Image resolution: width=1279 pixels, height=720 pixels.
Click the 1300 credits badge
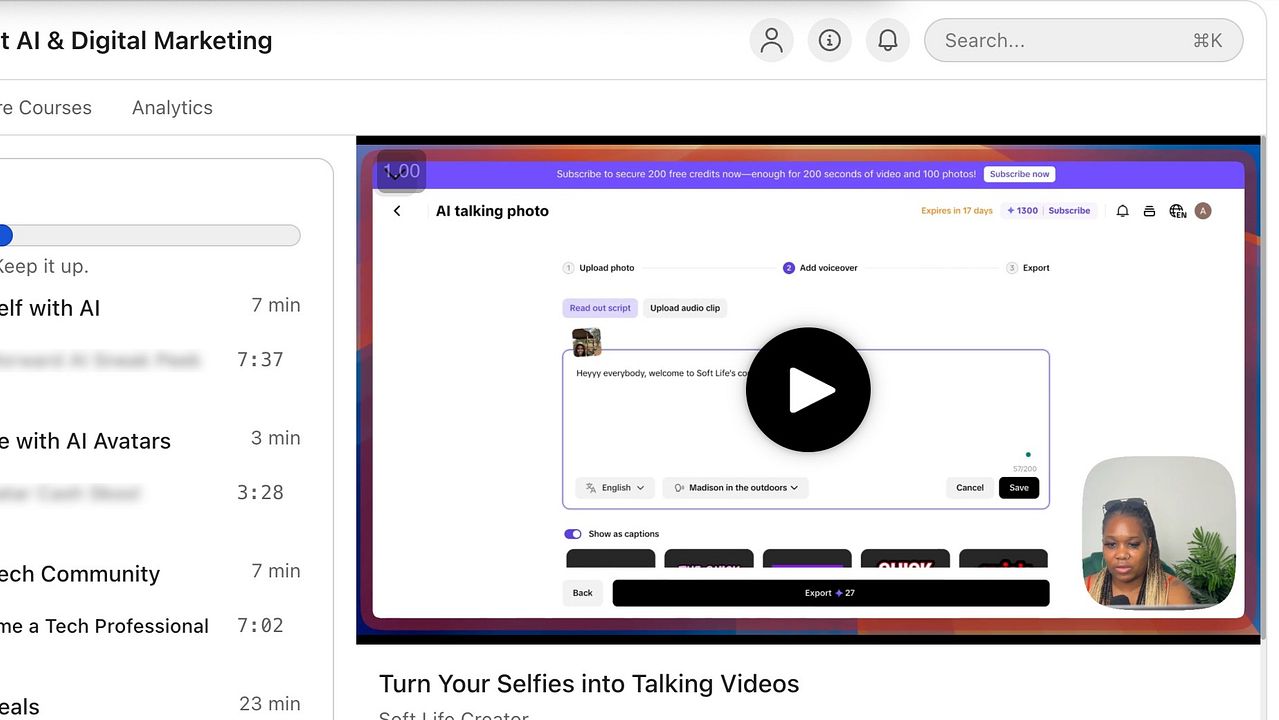tap(1022, 211)
